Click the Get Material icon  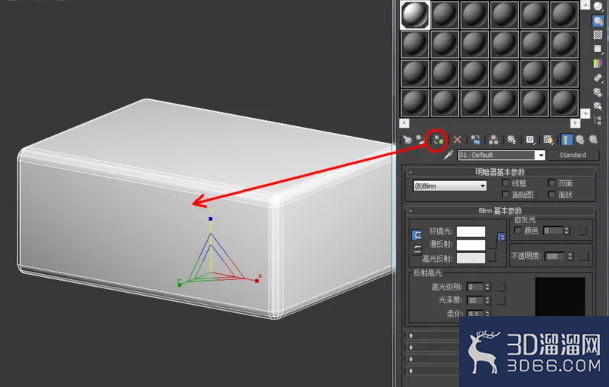coord(407,139)
